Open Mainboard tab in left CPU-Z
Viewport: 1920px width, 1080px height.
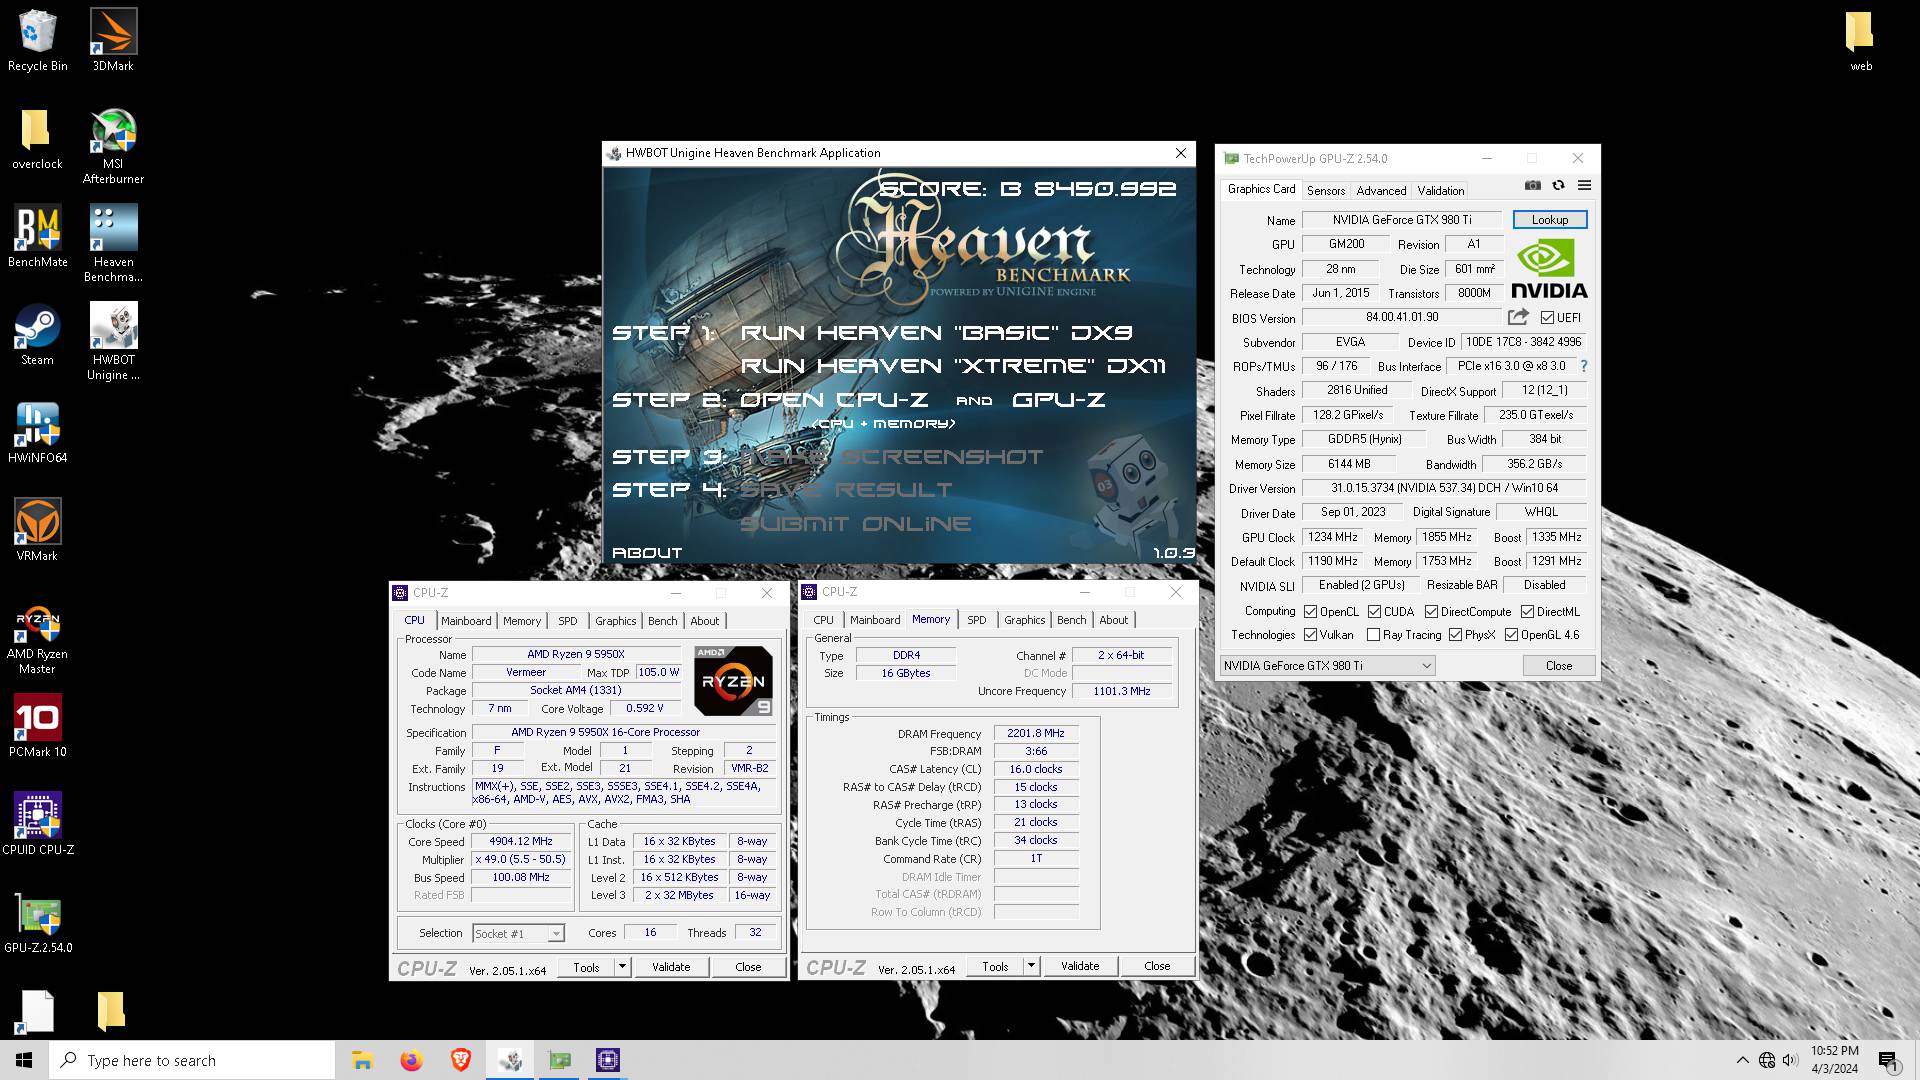(x=466, y=621)
